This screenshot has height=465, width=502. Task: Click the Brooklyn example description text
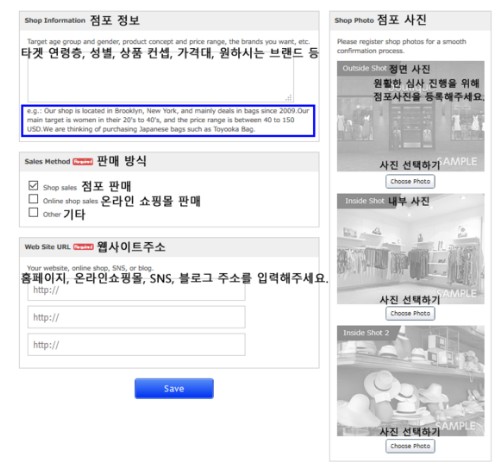[x=168, y=120]
